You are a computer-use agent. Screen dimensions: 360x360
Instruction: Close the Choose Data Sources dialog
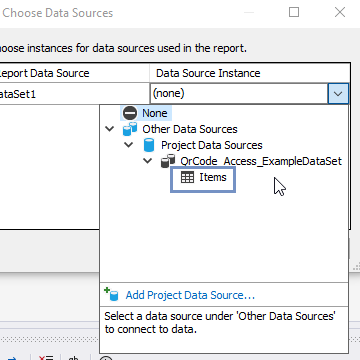(x=340, y=12)
